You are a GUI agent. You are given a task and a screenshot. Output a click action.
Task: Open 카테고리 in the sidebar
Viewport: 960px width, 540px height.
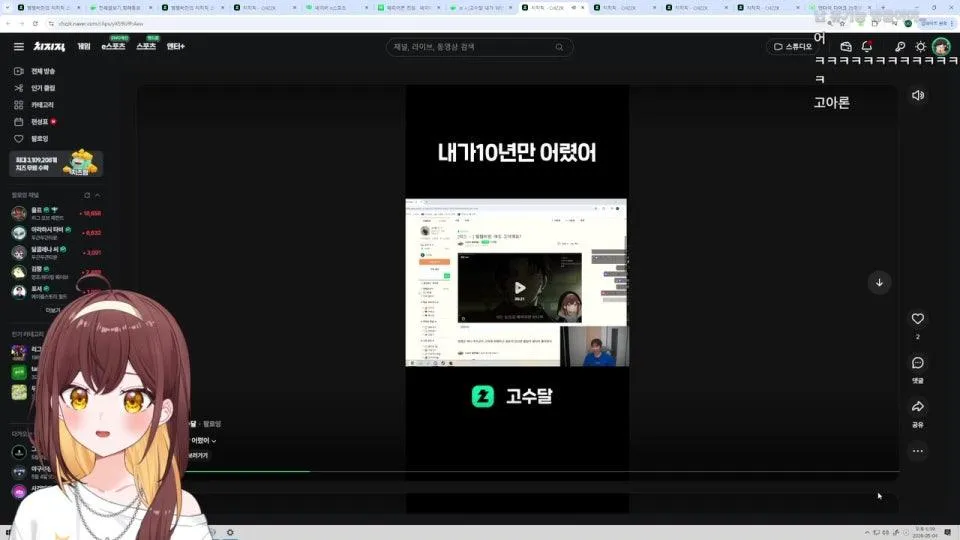34,105
